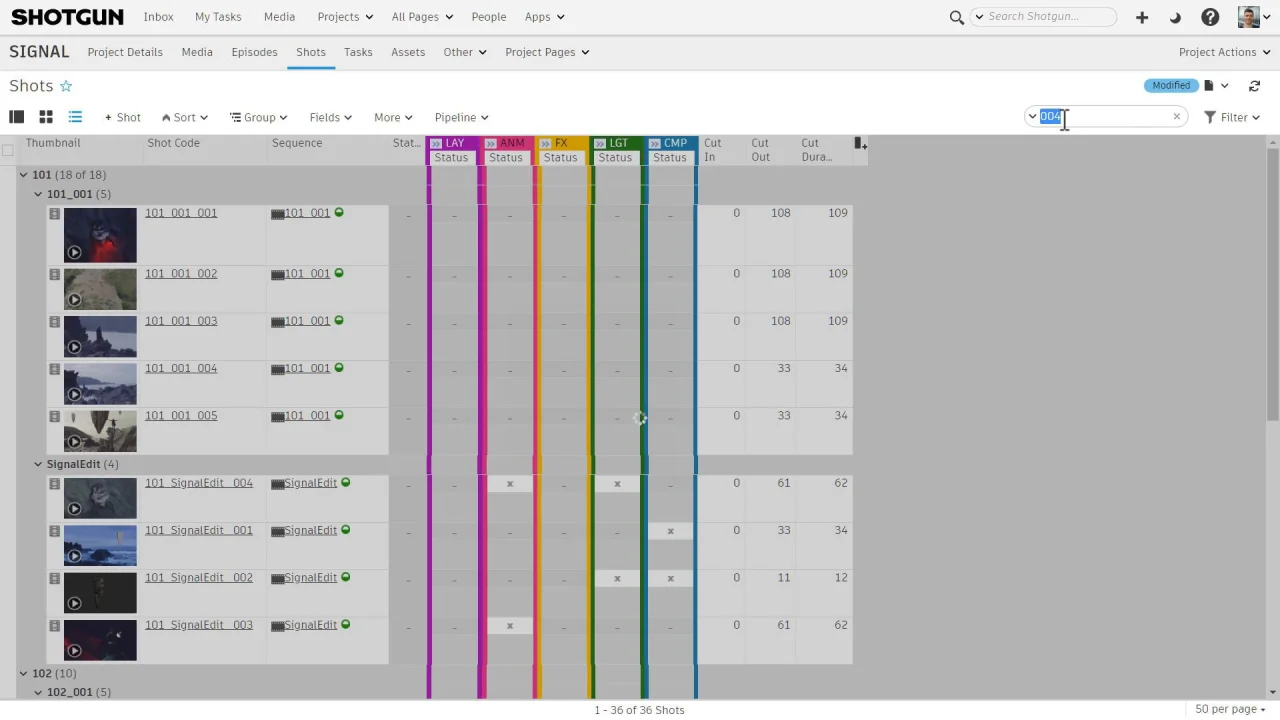
Task: Open the help question mark icon
Action: coord(1210,17)
